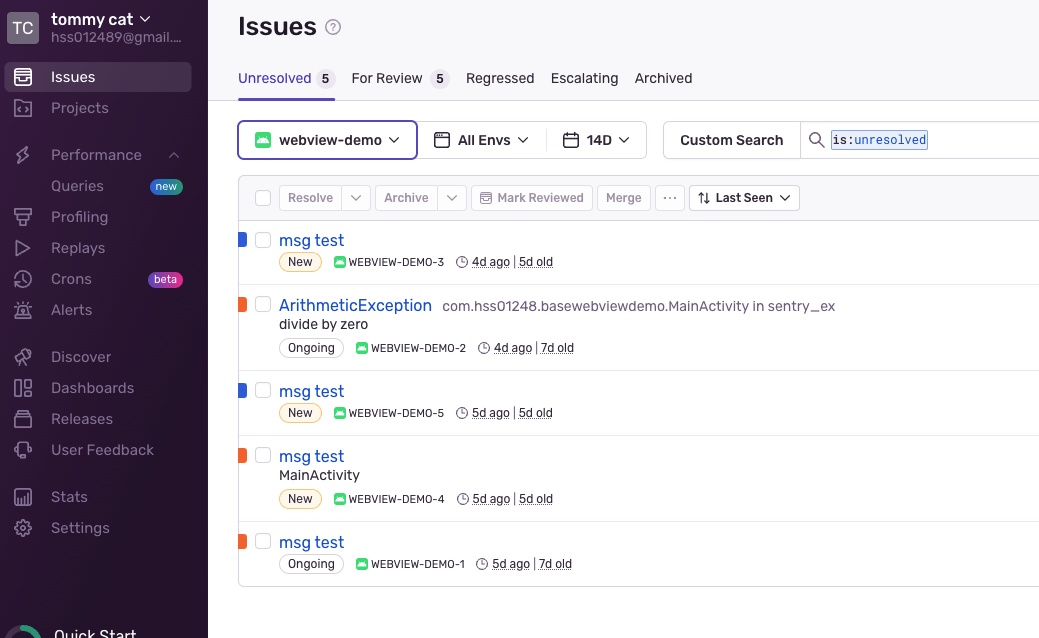Check the ArithmeticException issue checkbox
1039x638 pixels.
263,304
